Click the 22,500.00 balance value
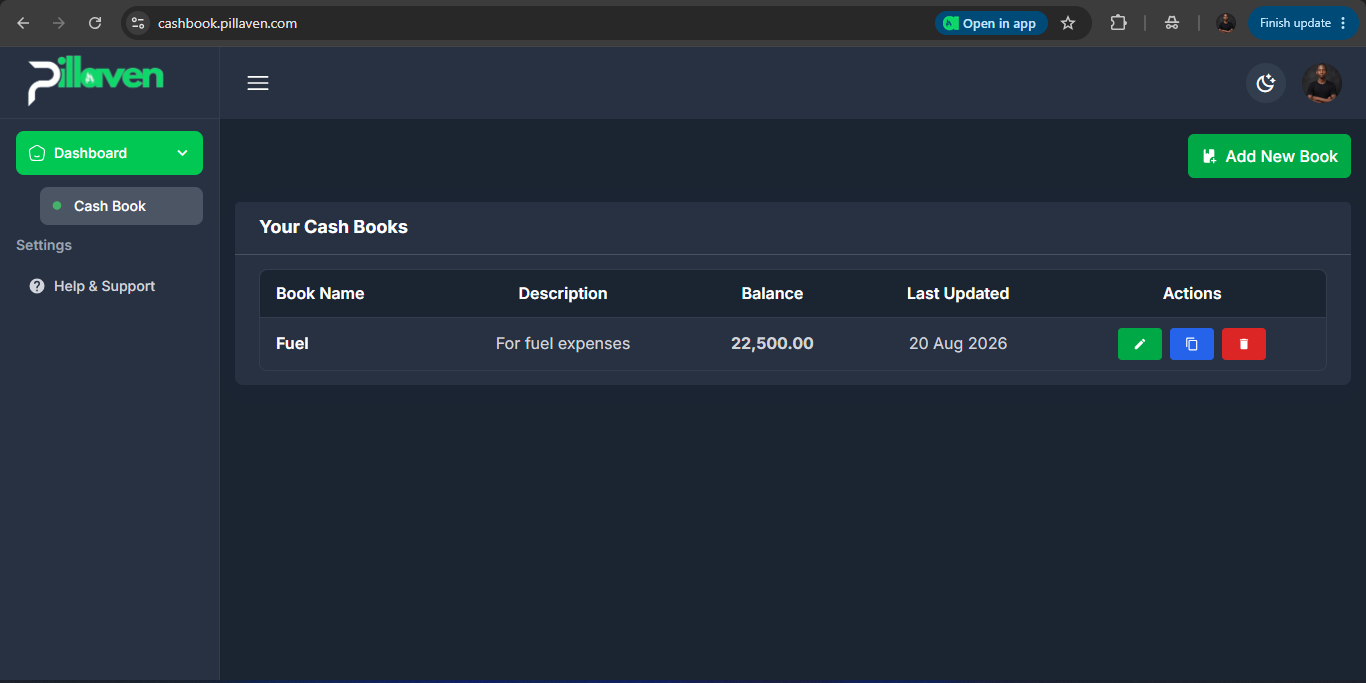This screenshot has height=683, width=1366. 772,344
